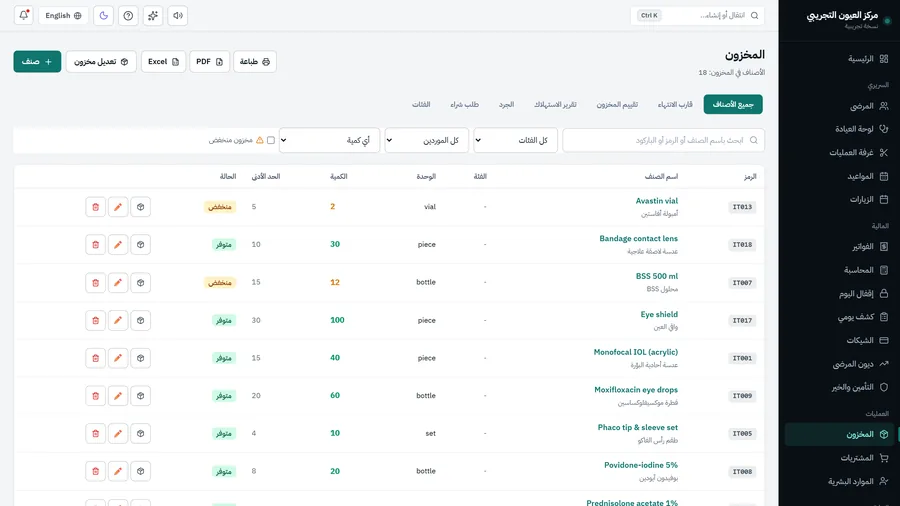The height and width of the screenshot is (506, 900).
Task: Open the Eye shield item link
Action: 659,314
